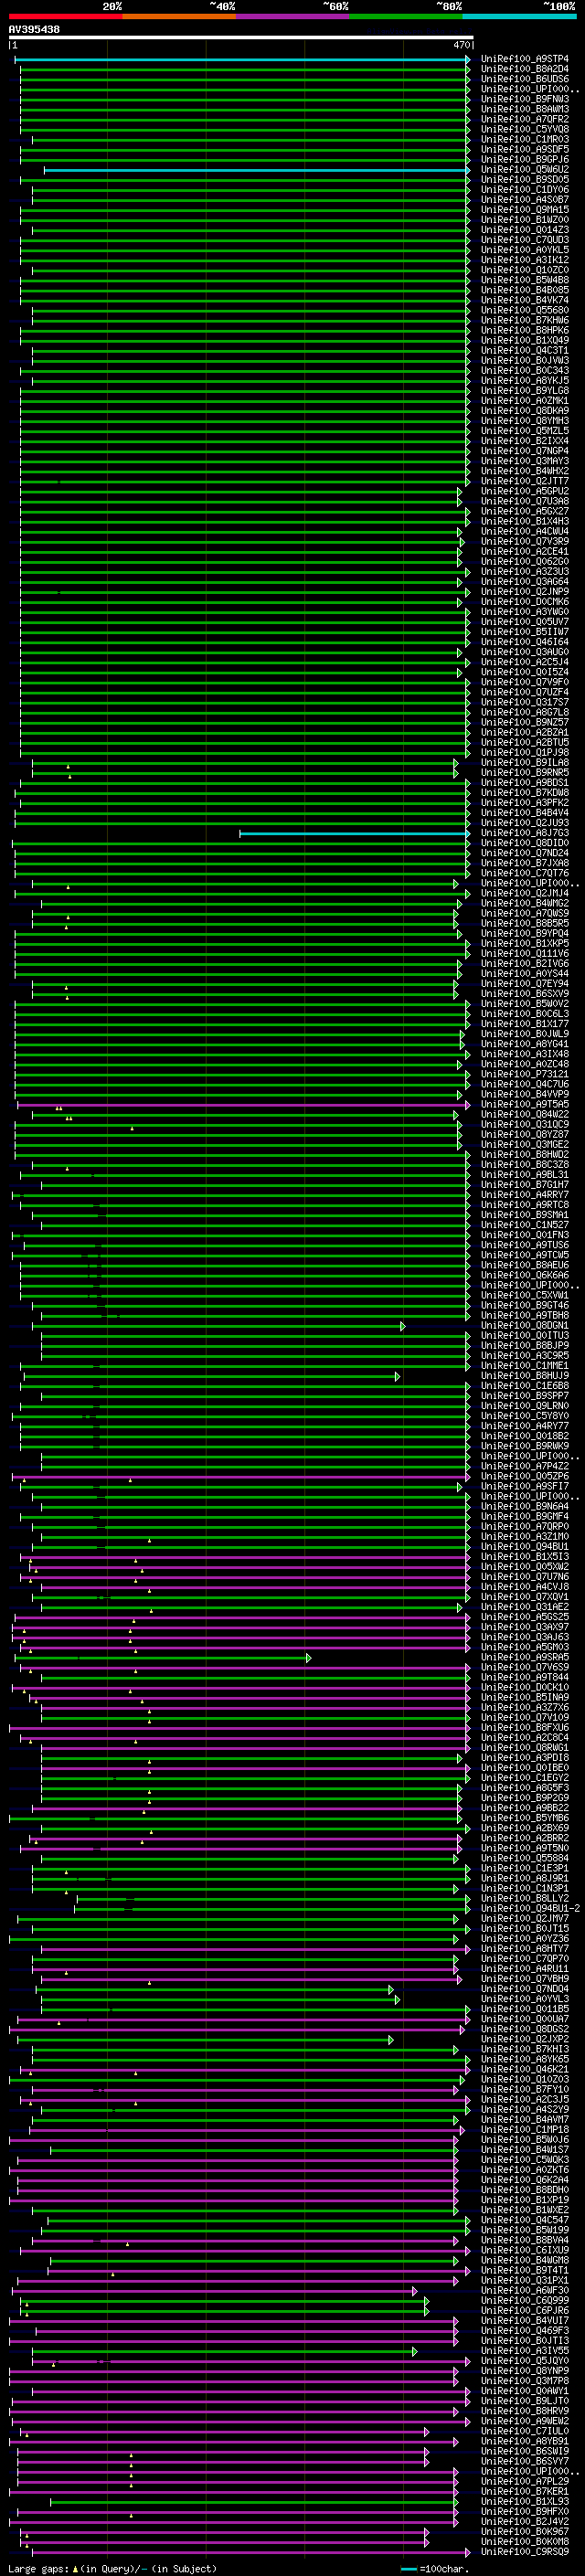Click the UniRef100_A6WF30 label
The width and height of the screenshot is (585, 2576).
(525, 2290)
